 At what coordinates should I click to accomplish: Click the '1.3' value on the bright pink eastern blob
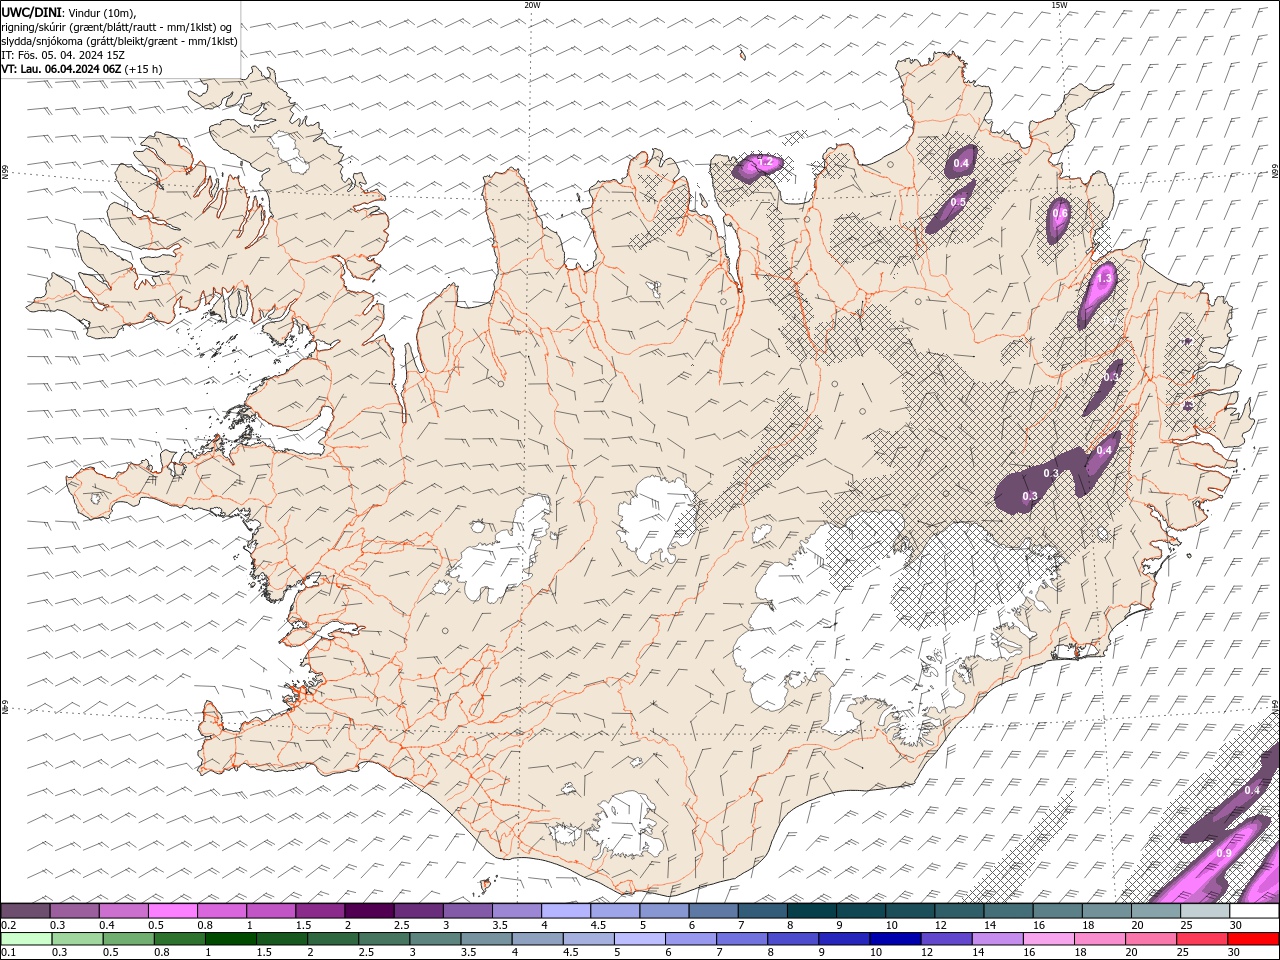click(x=1105, y=279)
